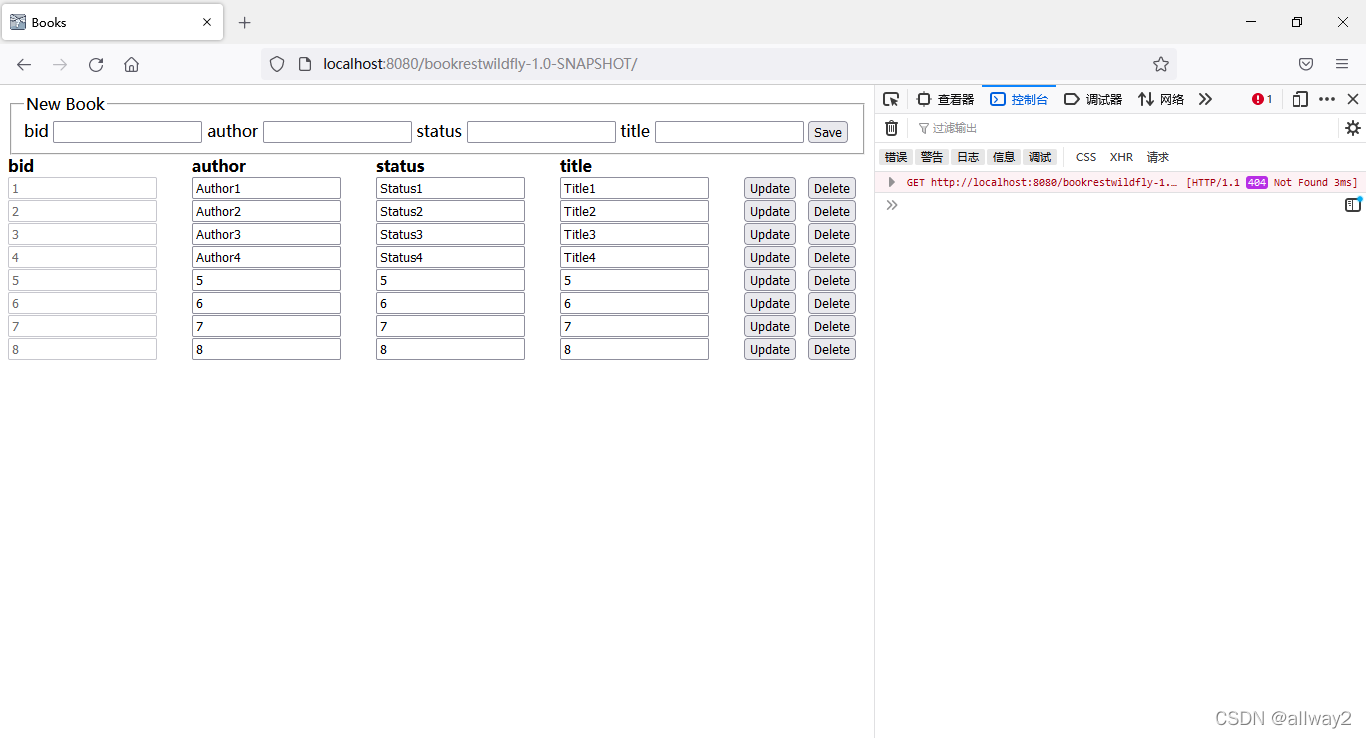Edit the Status3 status field
Screen dimensions: 1366x738
click(450, 234)
